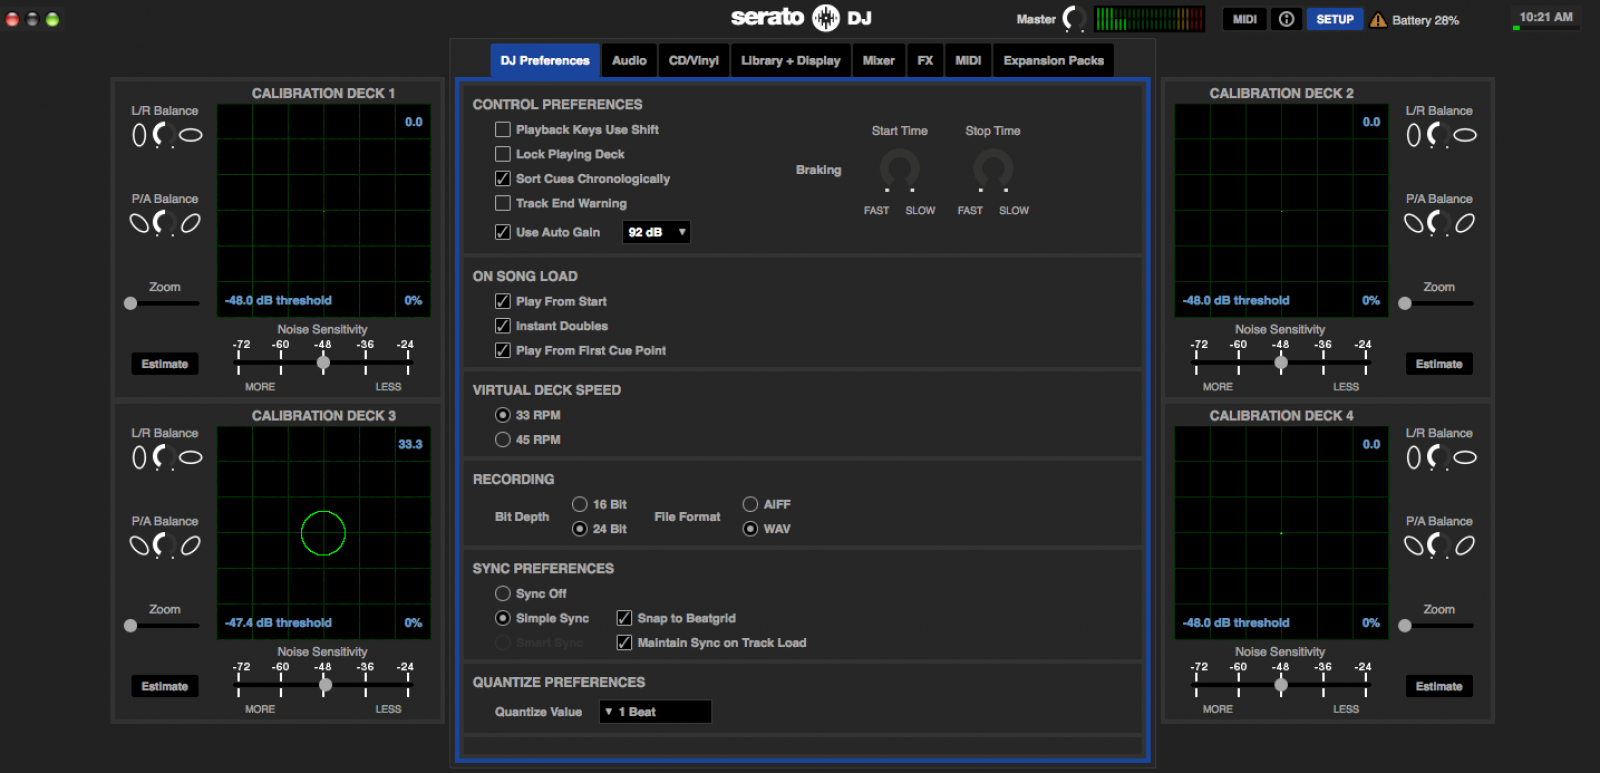
Task: Toggle Use Auto Gain checkbox
Action: click(503, 232)
